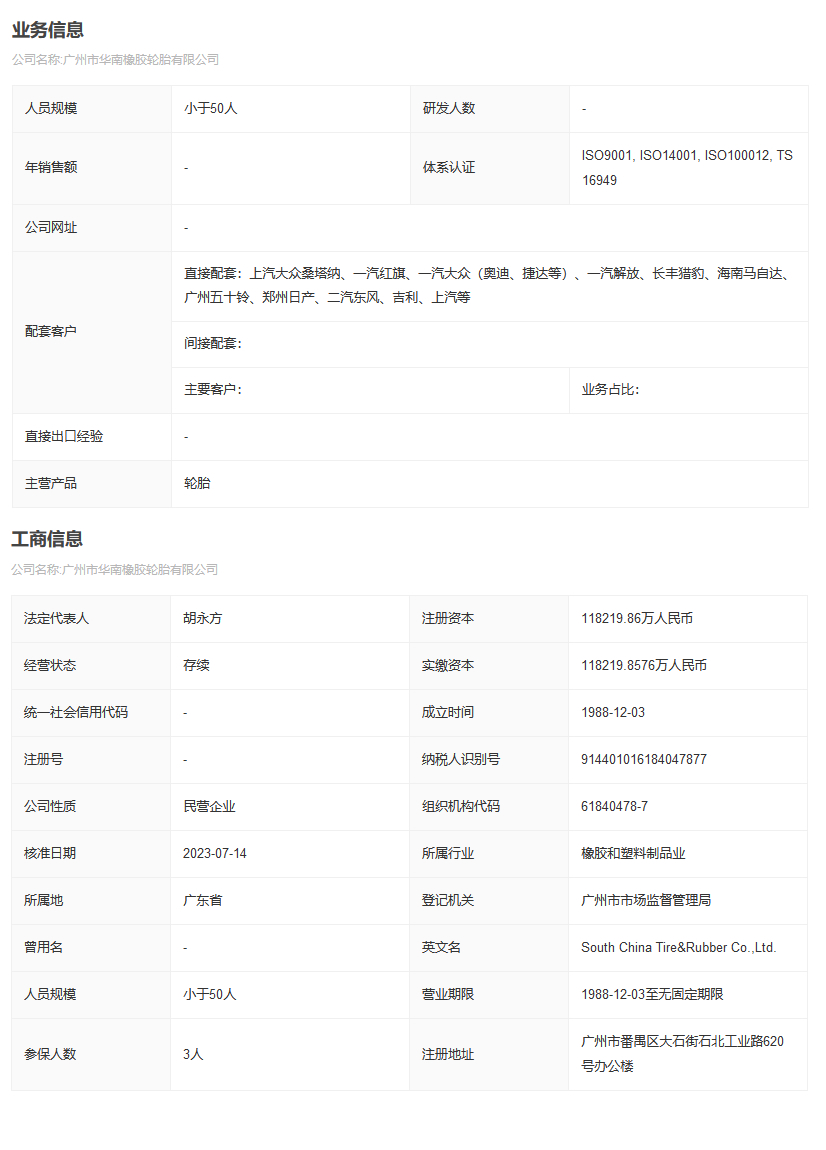Select the English name South China Tire&Rubber Co.,Ltd.
Screen dimensions: 826x1150
click(x=679, y=947)
